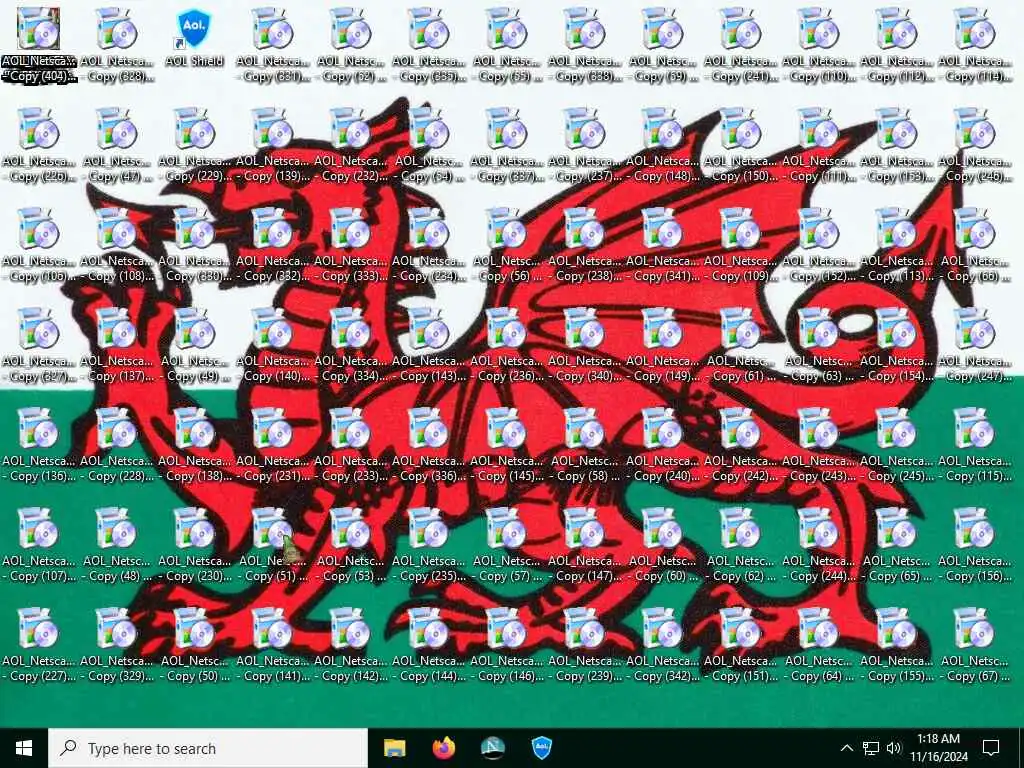The image size is (1024, 768).
Task: Open Netscape from the taskbar
Action: 493,748
